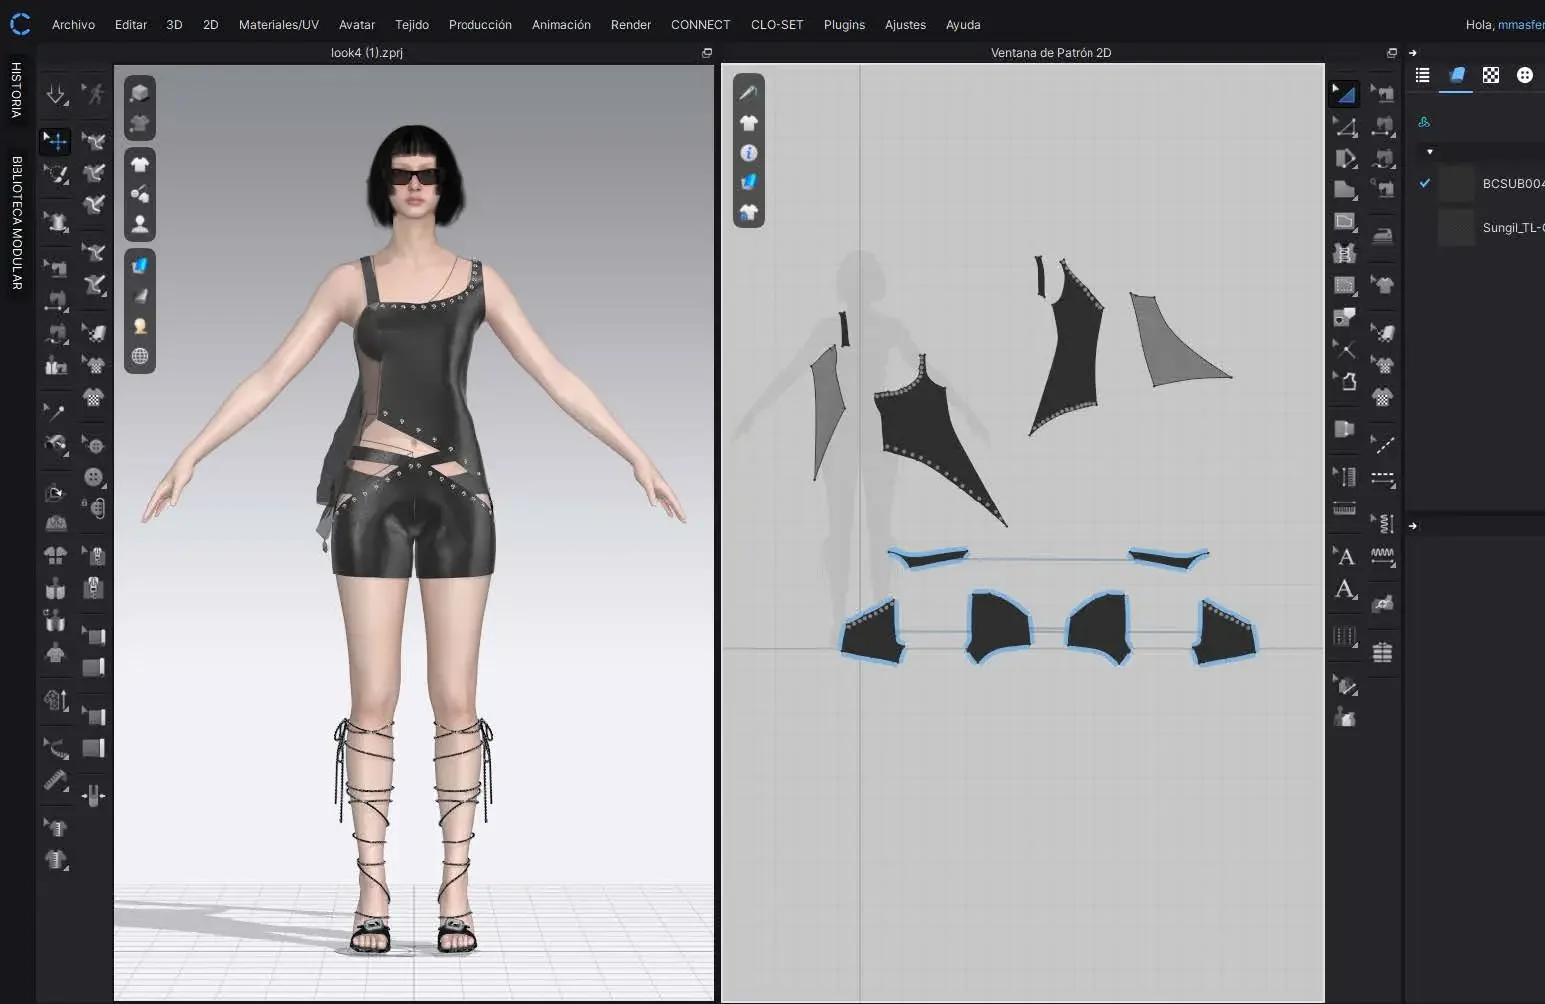Open the Ayuda menu

[963, 24]
